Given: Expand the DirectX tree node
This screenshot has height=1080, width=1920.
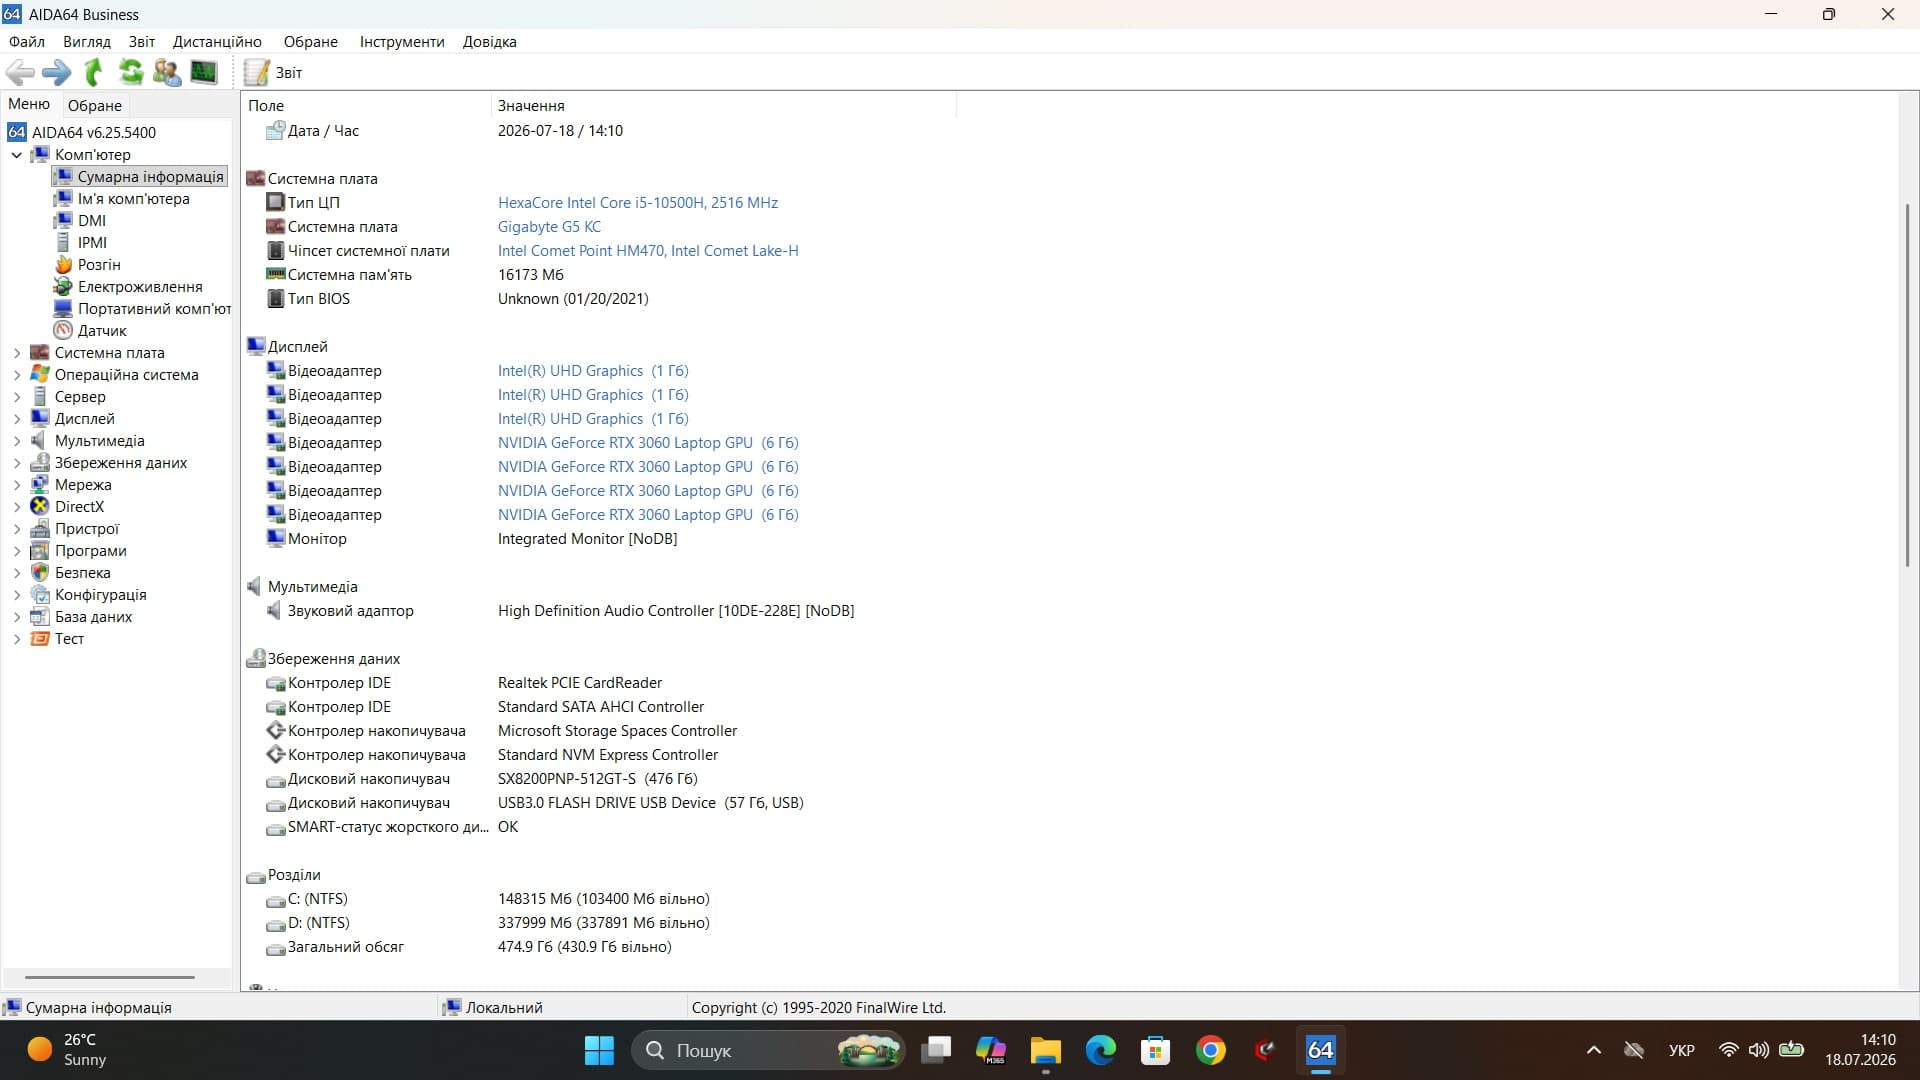Looking at the screenshot, I should click(16, 507).
